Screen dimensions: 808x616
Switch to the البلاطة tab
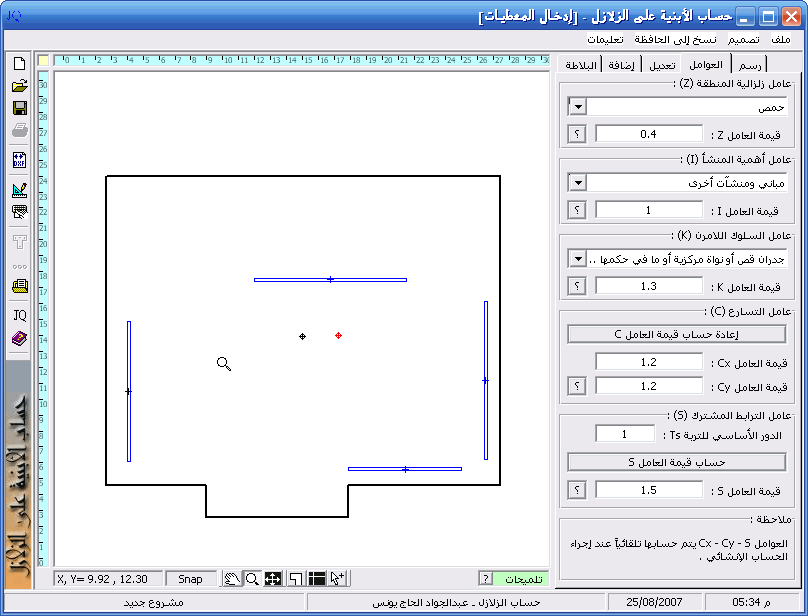click(582, 65)
